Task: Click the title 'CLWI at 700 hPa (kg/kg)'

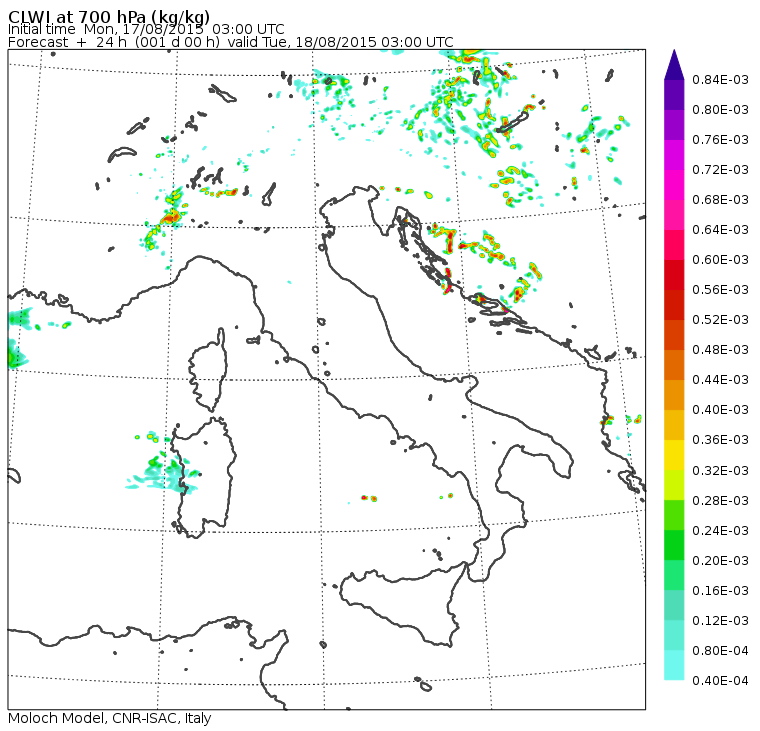Action: [x=109, y=16]
